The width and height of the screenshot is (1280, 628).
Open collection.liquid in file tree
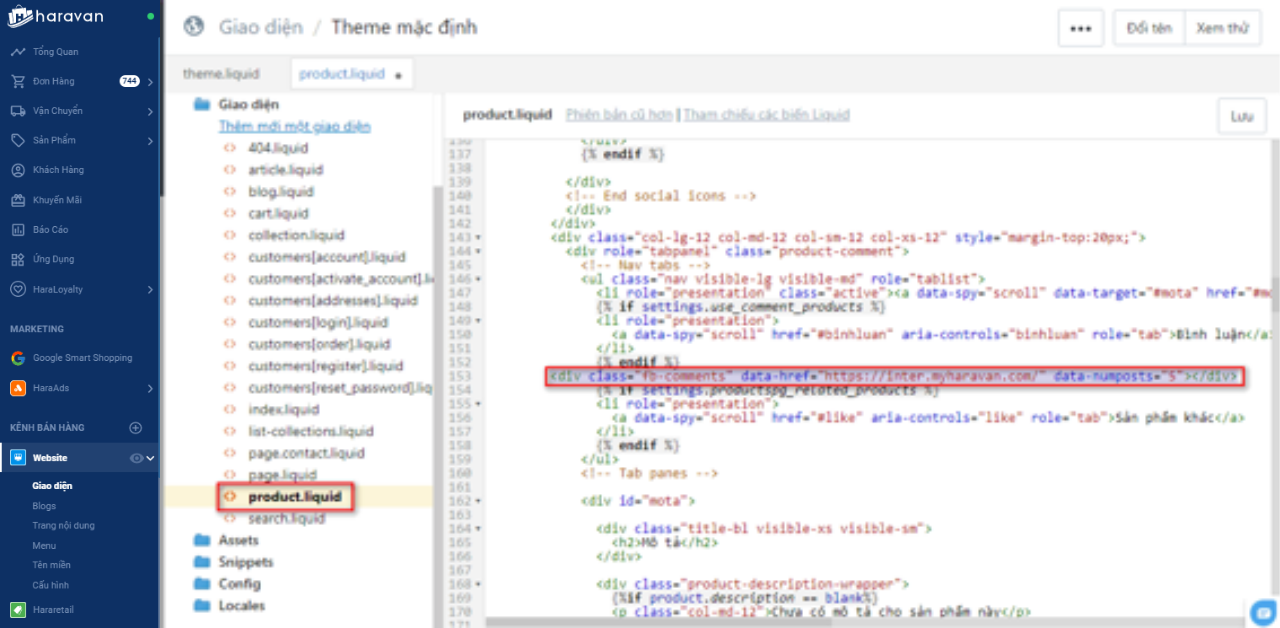[x=296, y=235]
